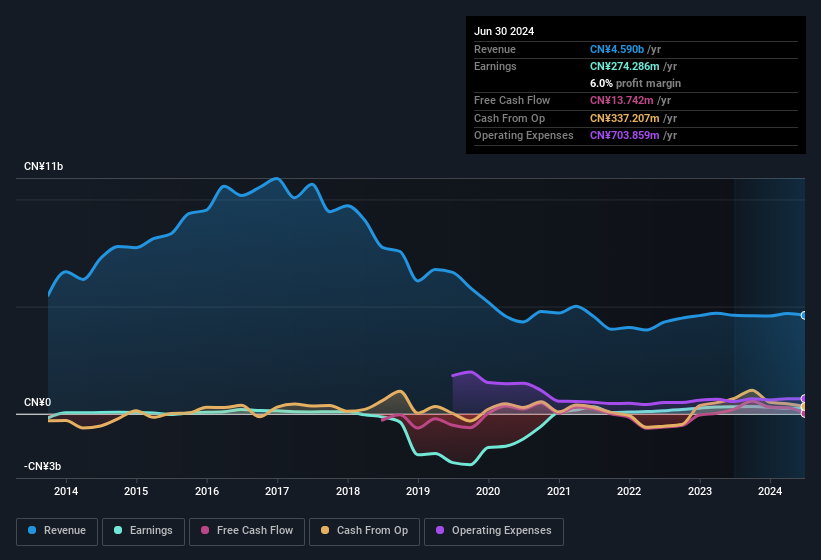Click the 6.0% profit margin text

pyautogui.click(x=635, y=83)
